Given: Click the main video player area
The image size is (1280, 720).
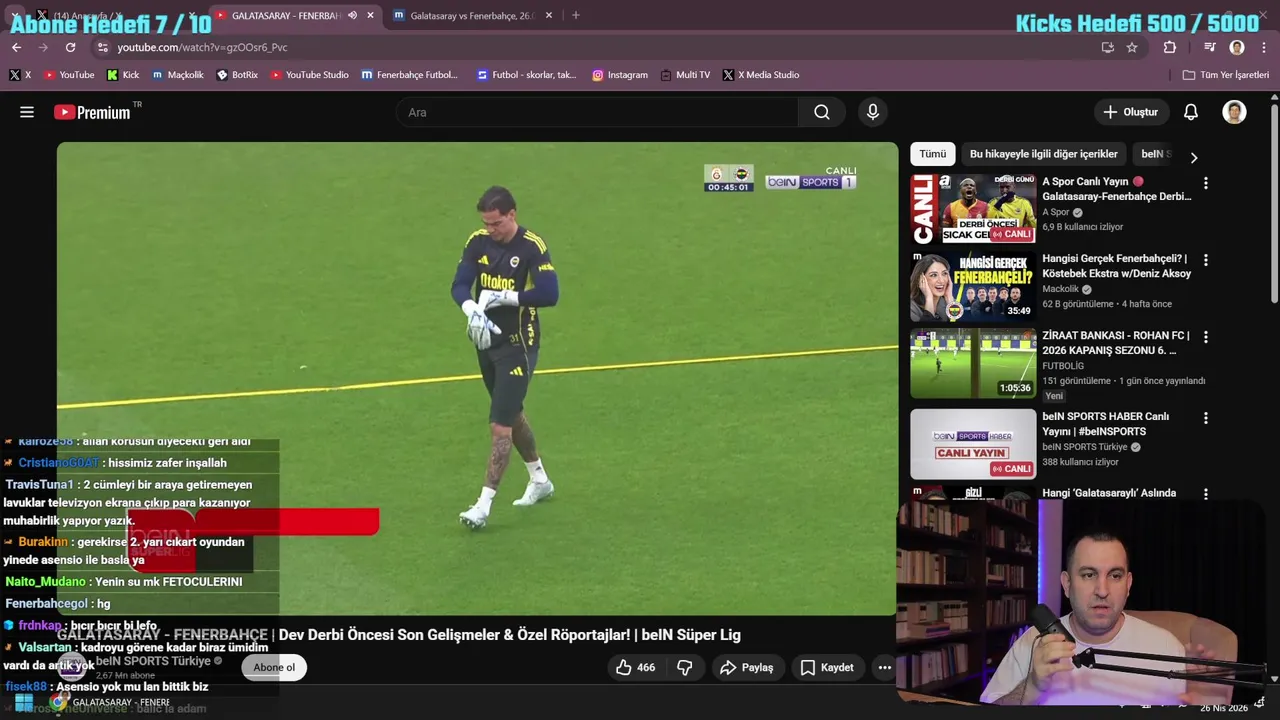Looking at the screenshot, I should (x=477, y=378).
